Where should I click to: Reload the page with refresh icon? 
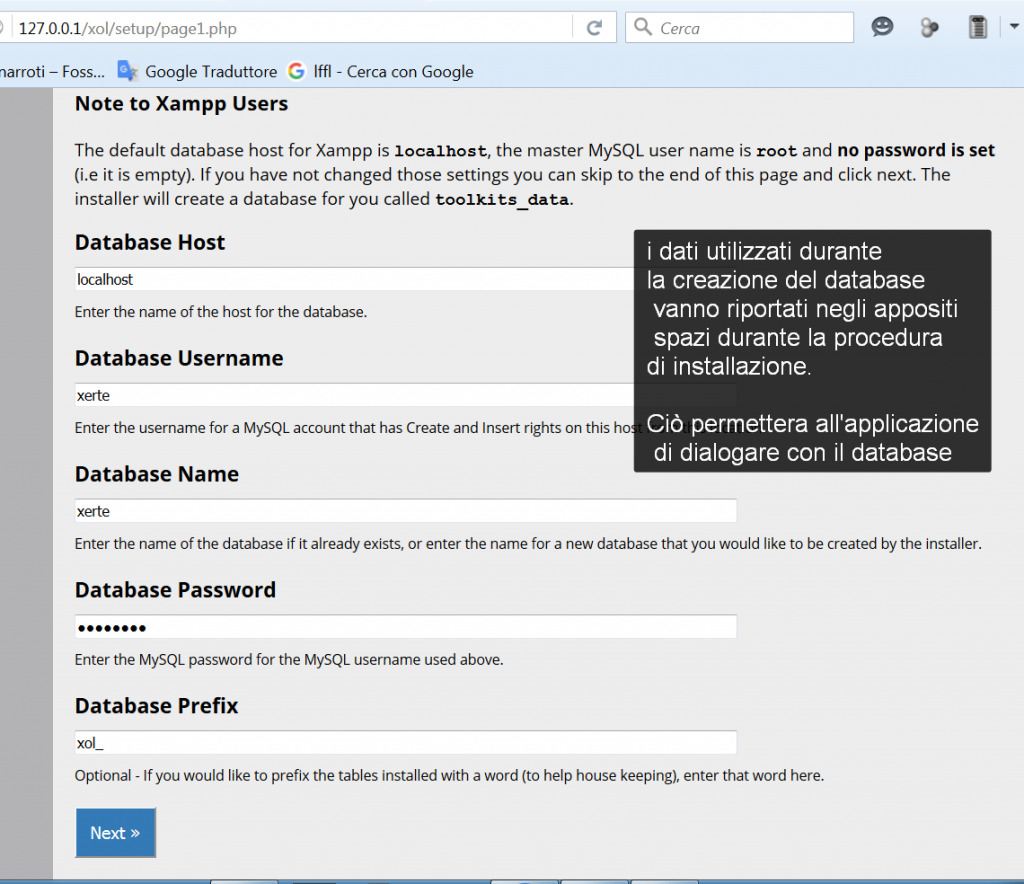[594, 28]
